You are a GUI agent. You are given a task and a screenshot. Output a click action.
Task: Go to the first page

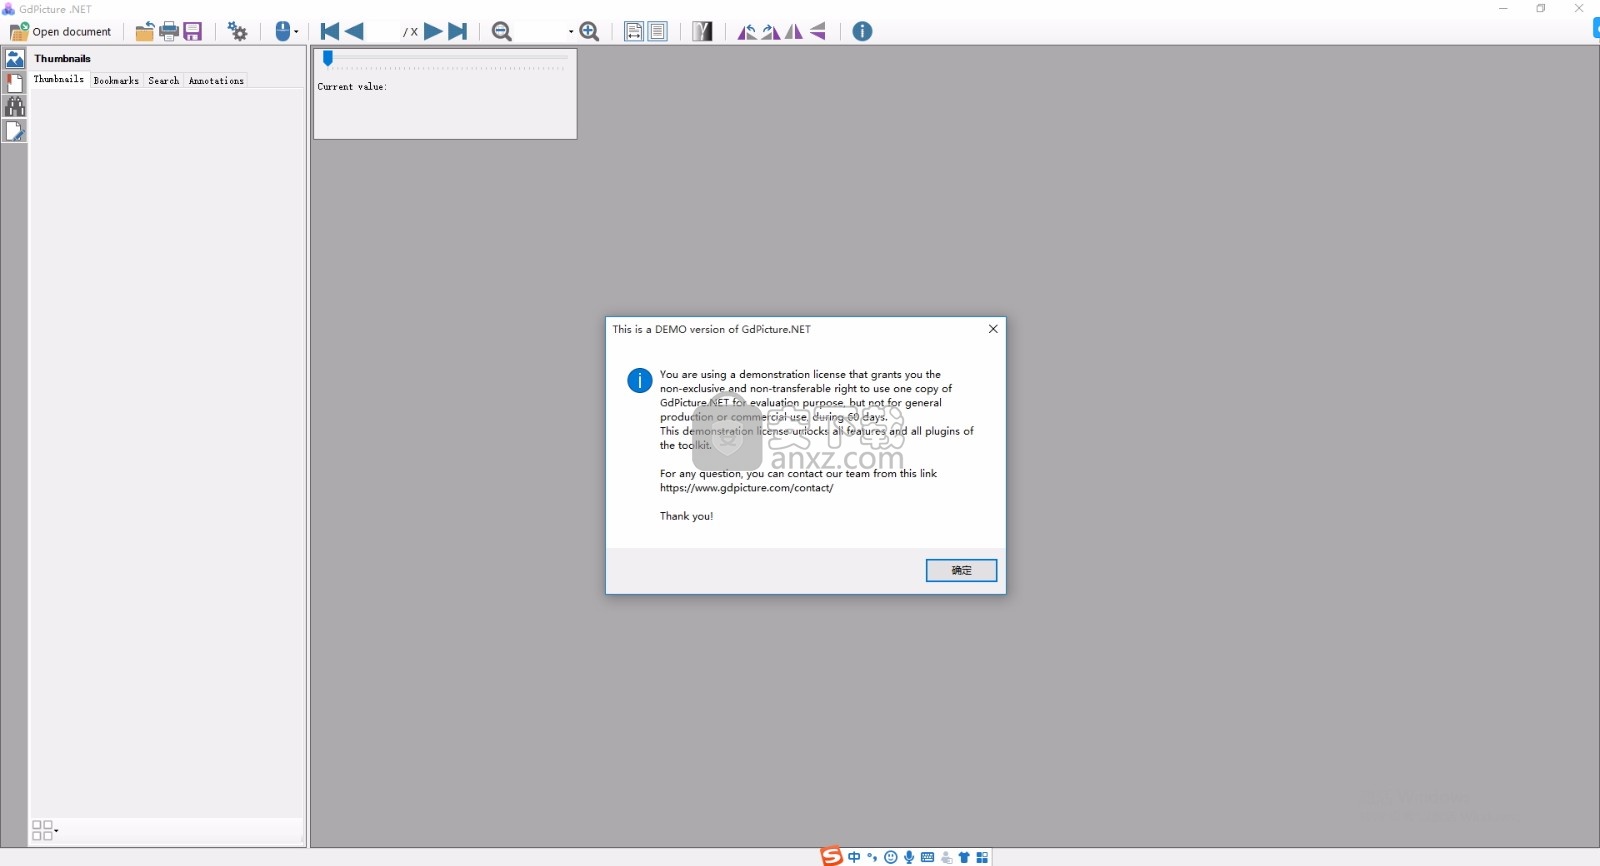[330, 32]
